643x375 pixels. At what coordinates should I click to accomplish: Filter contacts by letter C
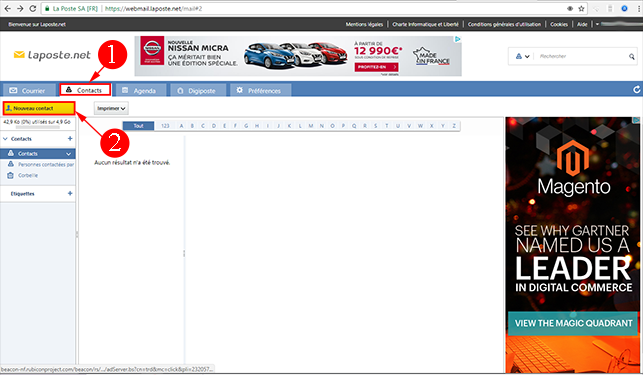[203, 126]
